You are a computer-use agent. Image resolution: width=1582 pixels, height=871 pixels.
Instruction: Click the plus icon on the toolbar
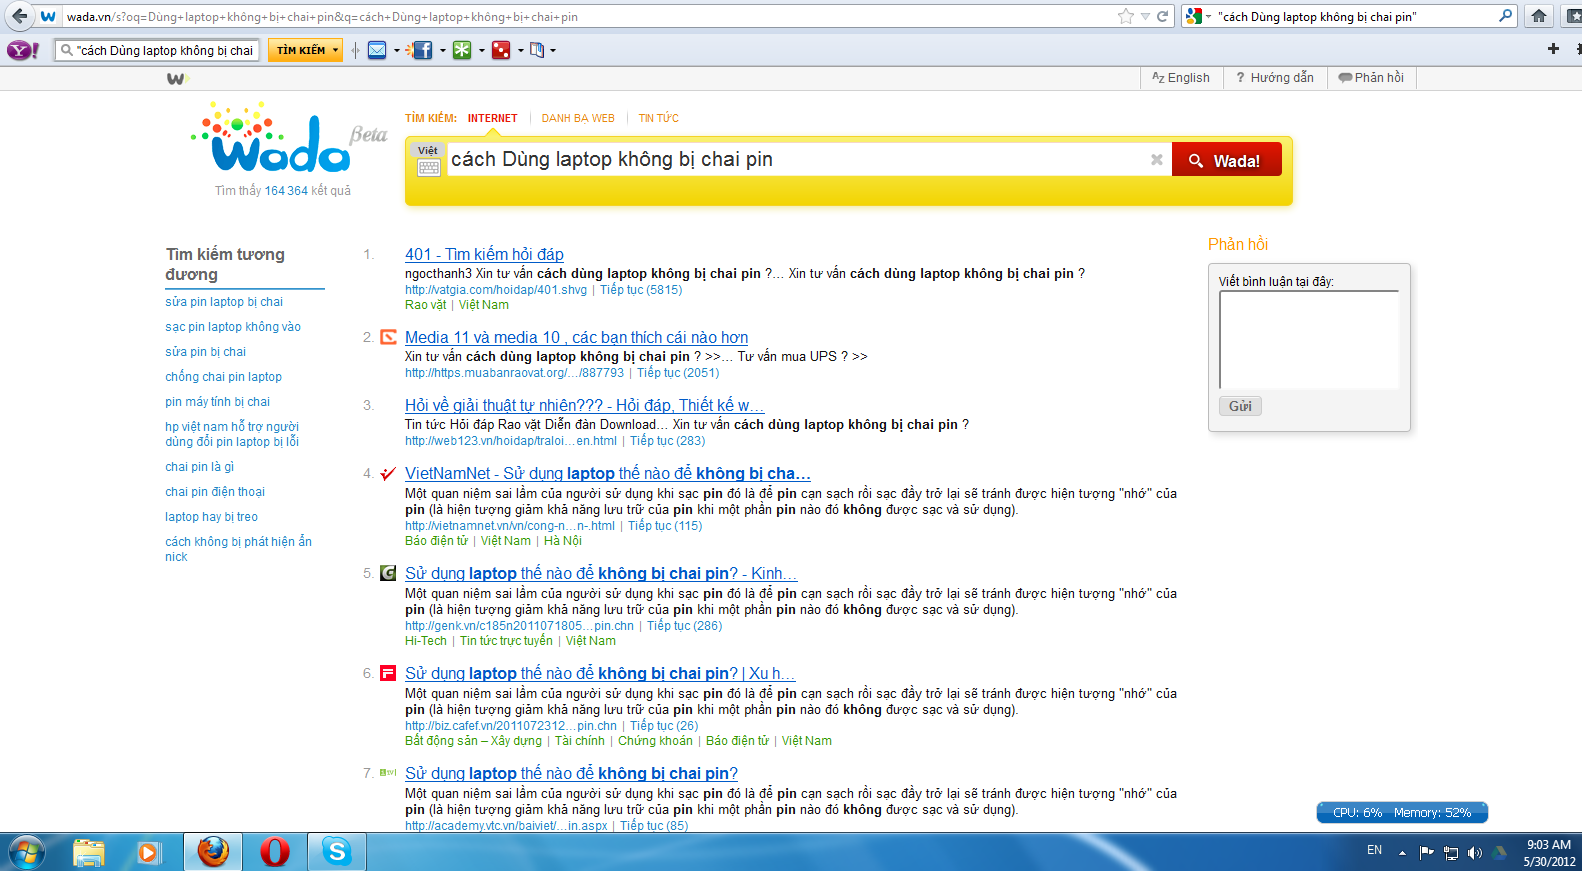pos(1553,49)
